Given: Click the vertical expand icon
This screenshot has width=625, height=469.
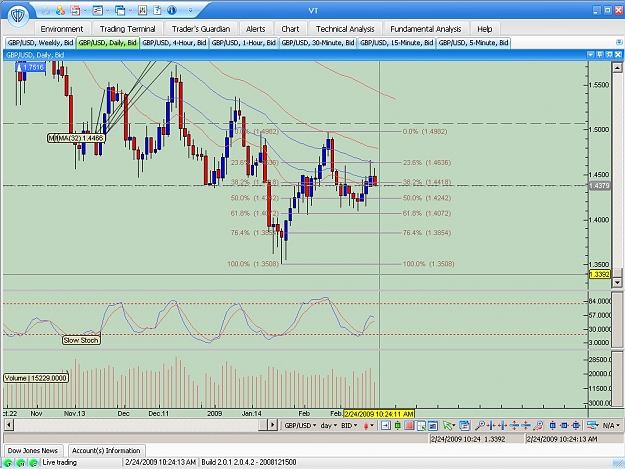Looking at the screenshot, I should tap(514, 426).
